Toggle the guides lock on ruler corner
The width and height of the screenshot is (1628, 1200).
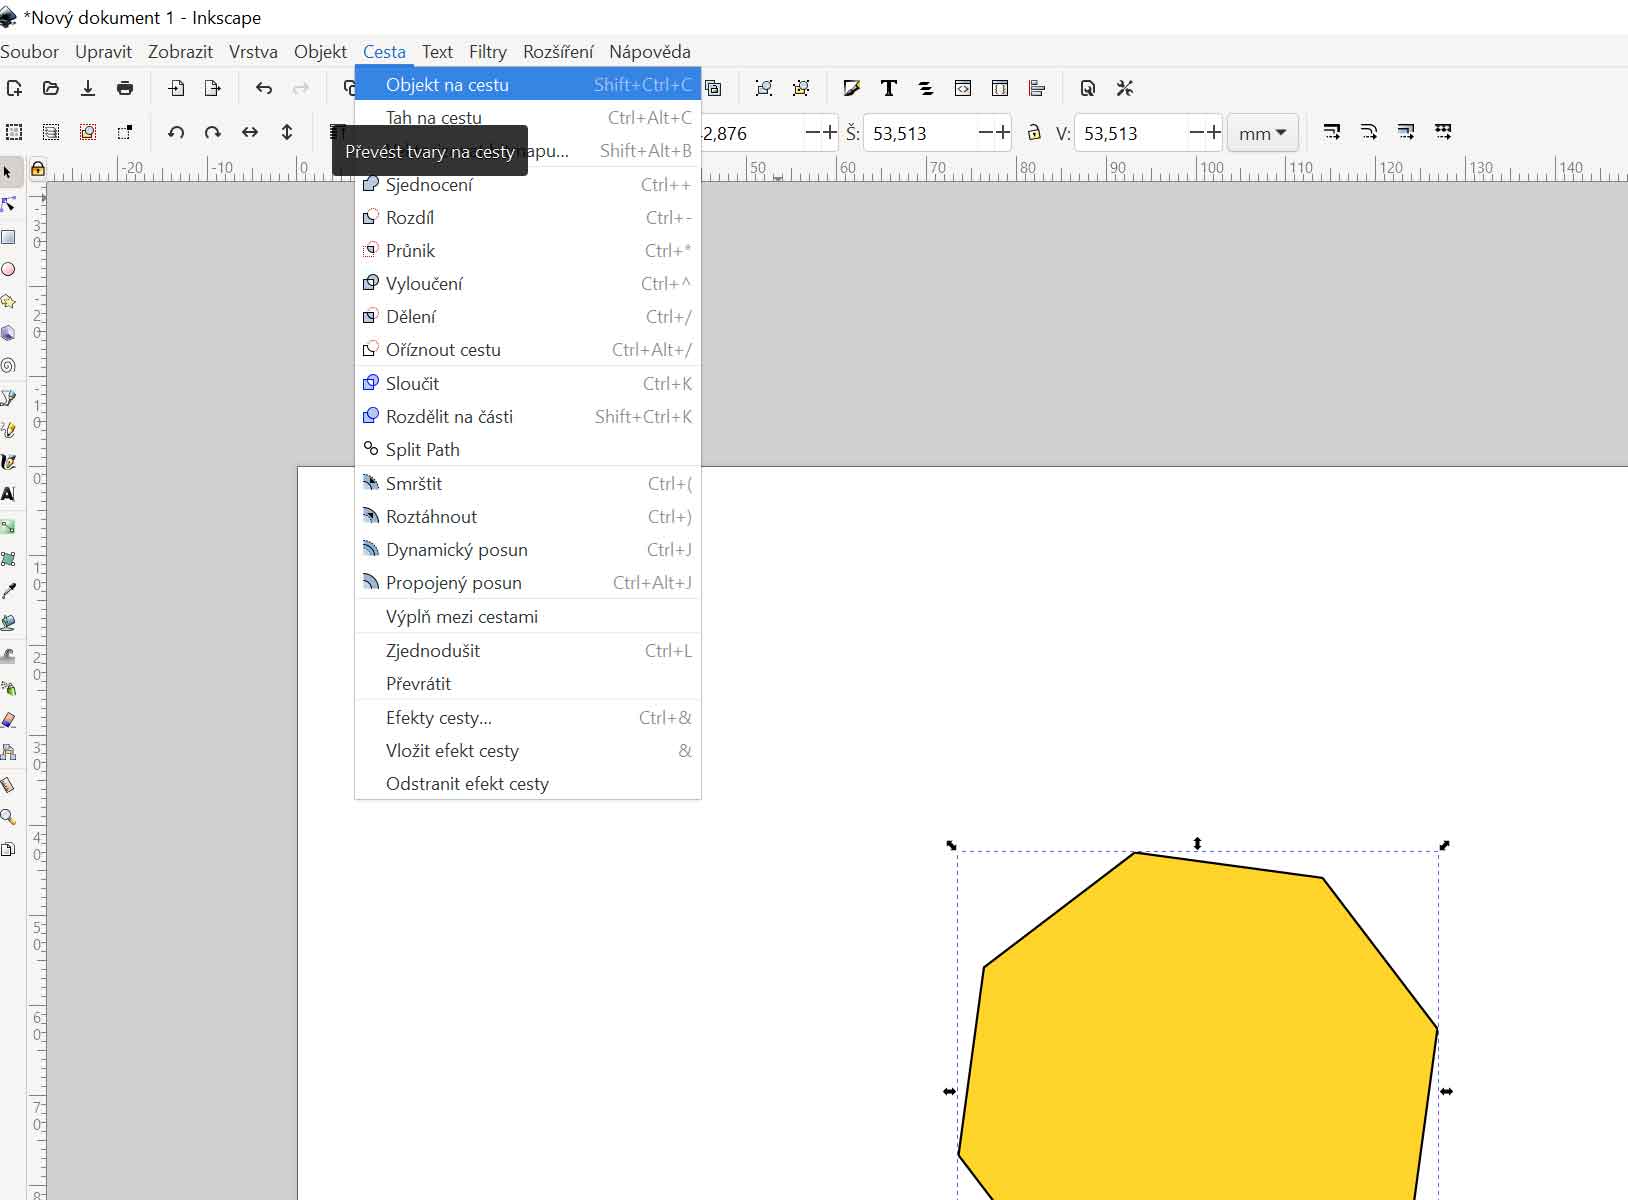tap(37, 169)
